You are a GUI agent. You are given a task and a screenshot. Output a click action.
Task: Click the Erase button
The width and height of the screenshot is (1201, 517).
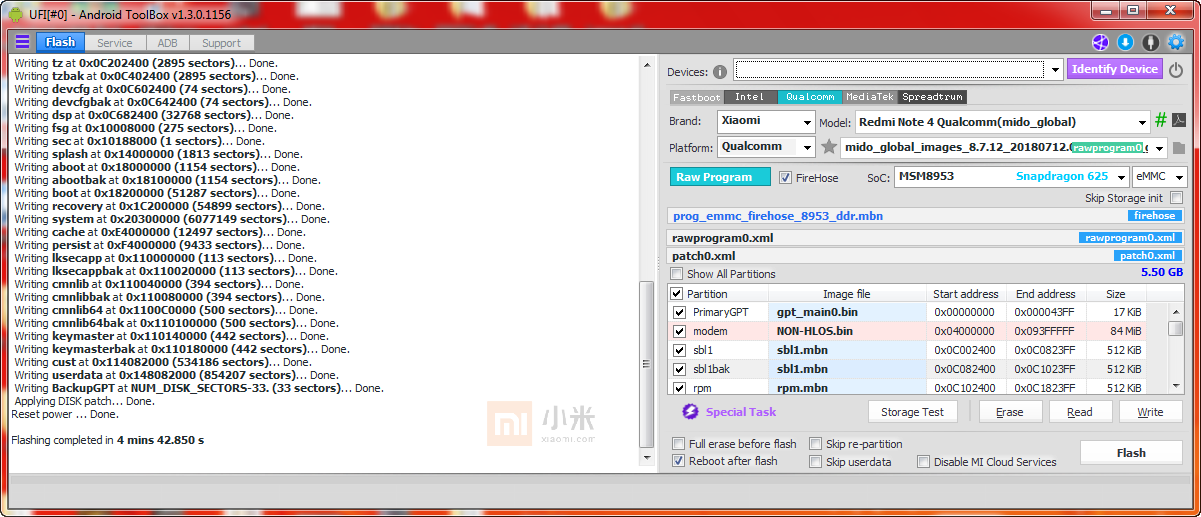[1009, 412]
